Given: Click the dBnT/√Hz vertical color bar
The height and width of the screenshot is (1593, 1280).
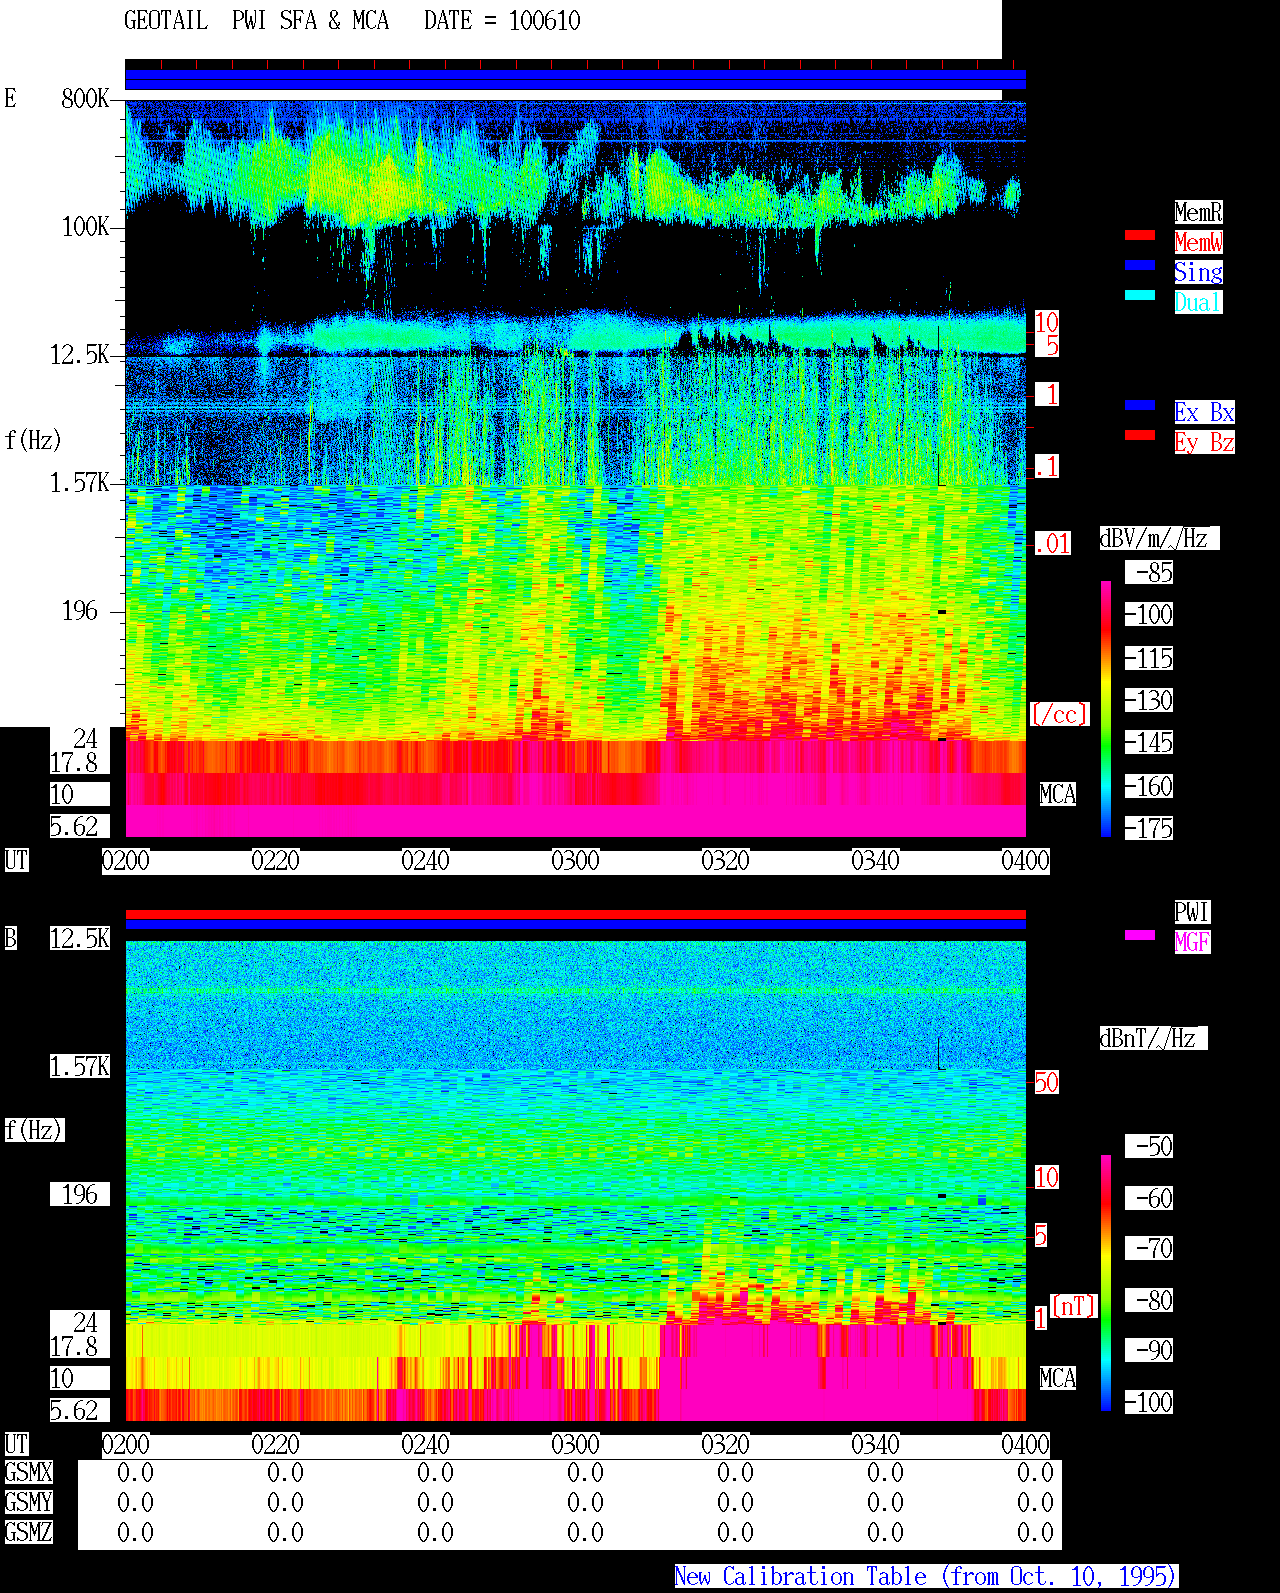Looking at the screenshot, I should (1106, 1283).
